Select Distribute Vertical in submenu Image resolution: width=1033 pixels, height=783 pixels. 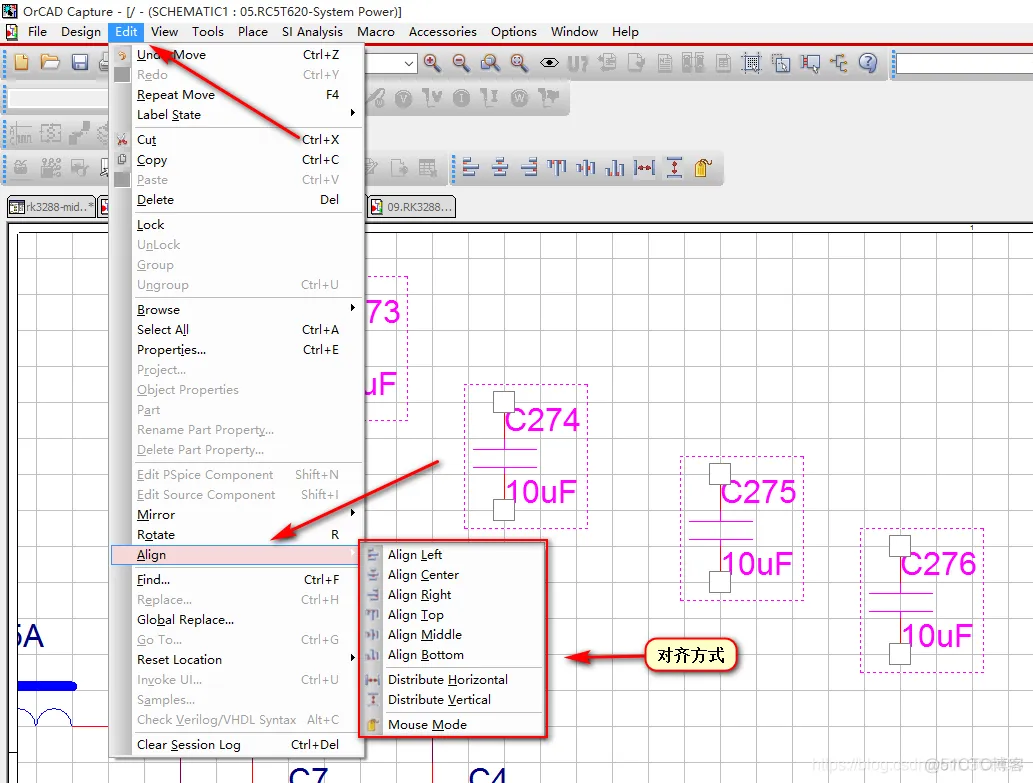[x=453, y=699]
